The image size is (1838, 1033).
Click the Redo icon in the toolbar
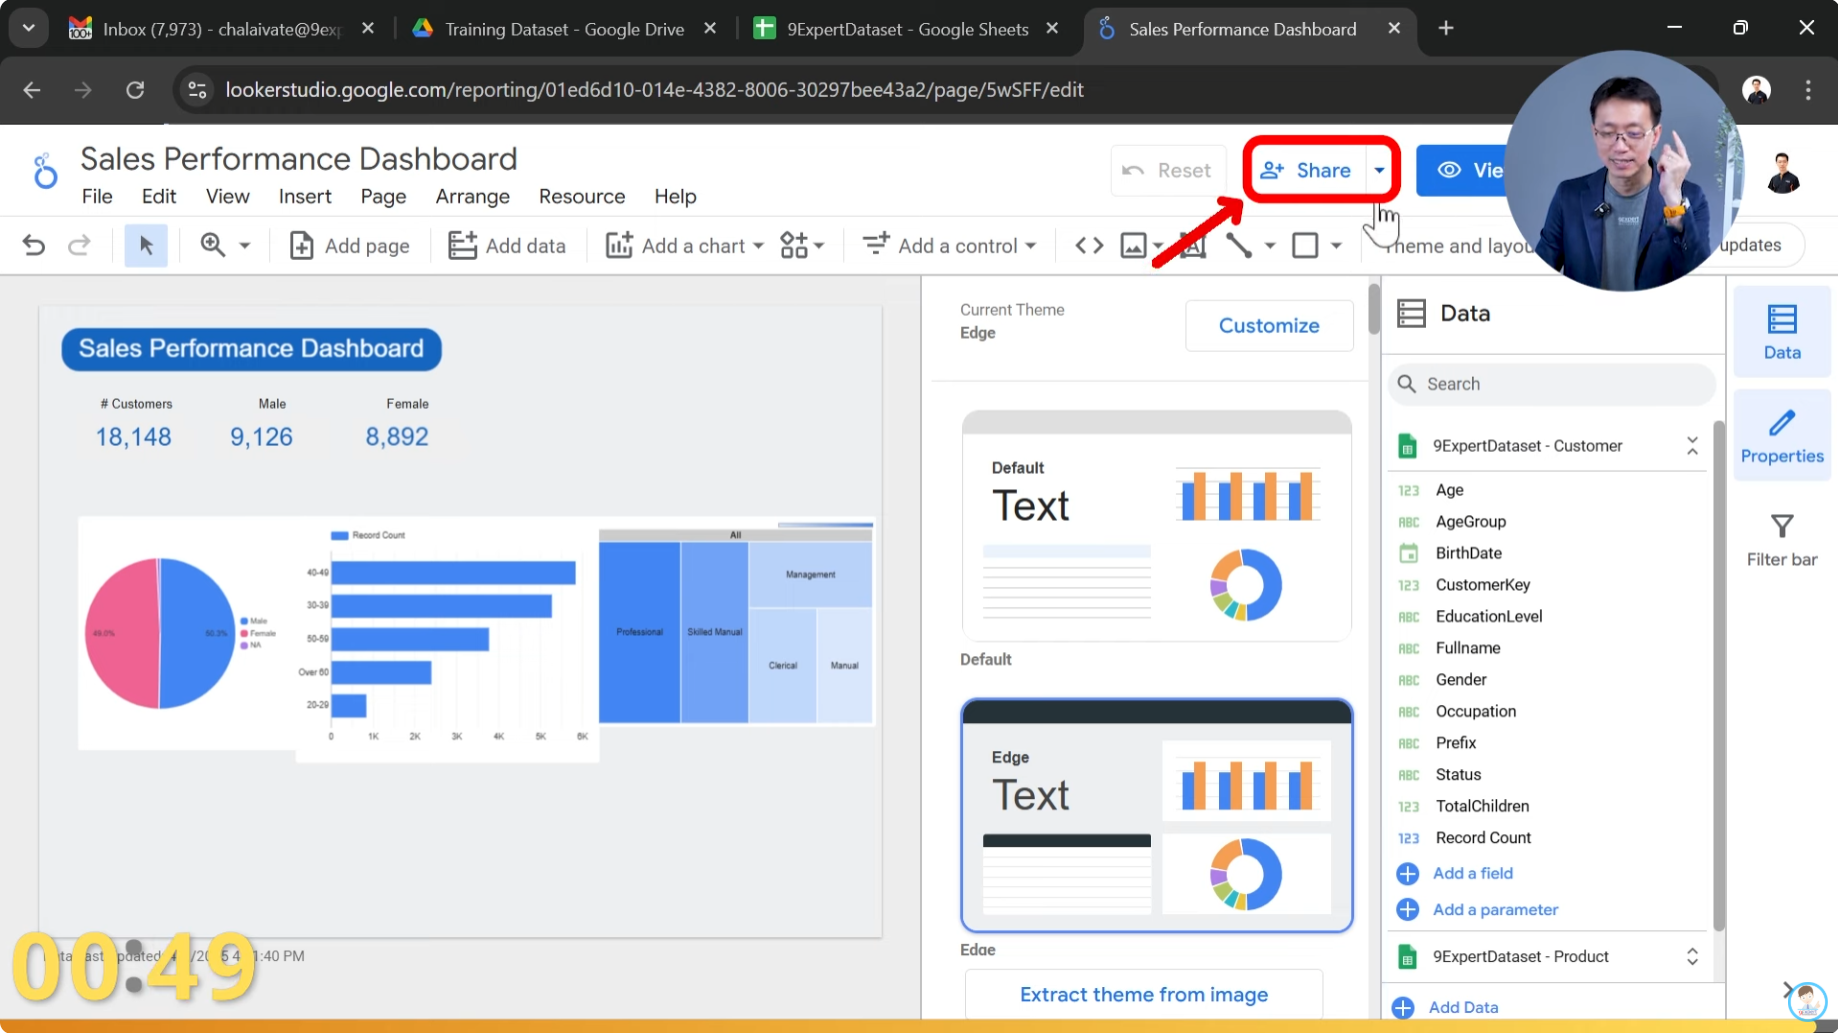[x=80, y=245]
